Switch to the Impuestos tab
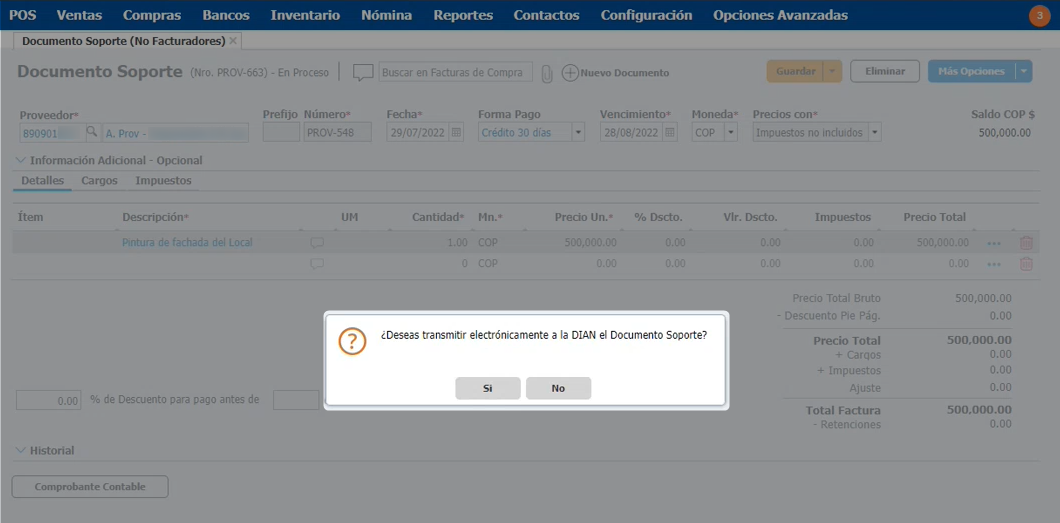Viewport: 1060px width, 523px height. coord(163,181)
